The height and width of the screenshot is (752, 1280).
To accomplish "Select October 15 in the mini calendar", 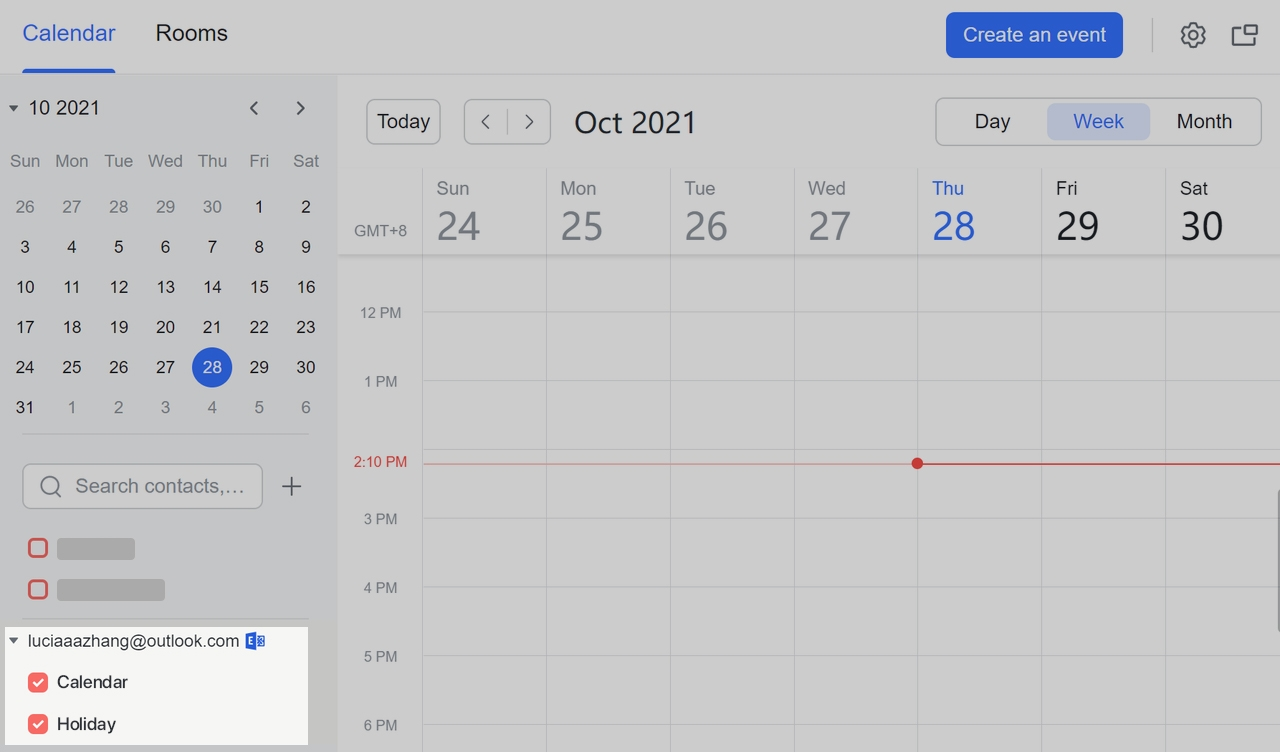I will (x=259, y=287).
